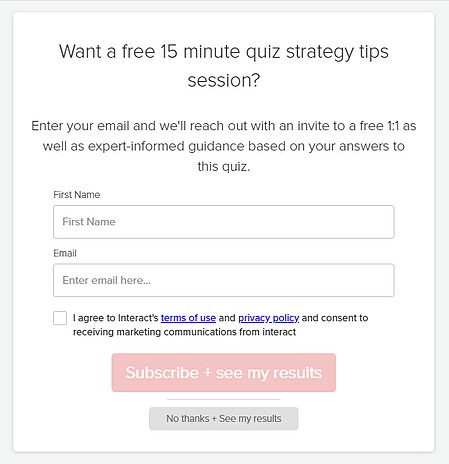The height and width of the screenshot is (464, 449).
Task: Click 'receiving marketing communications from interact' line
Action: click(x=184, y=332)
